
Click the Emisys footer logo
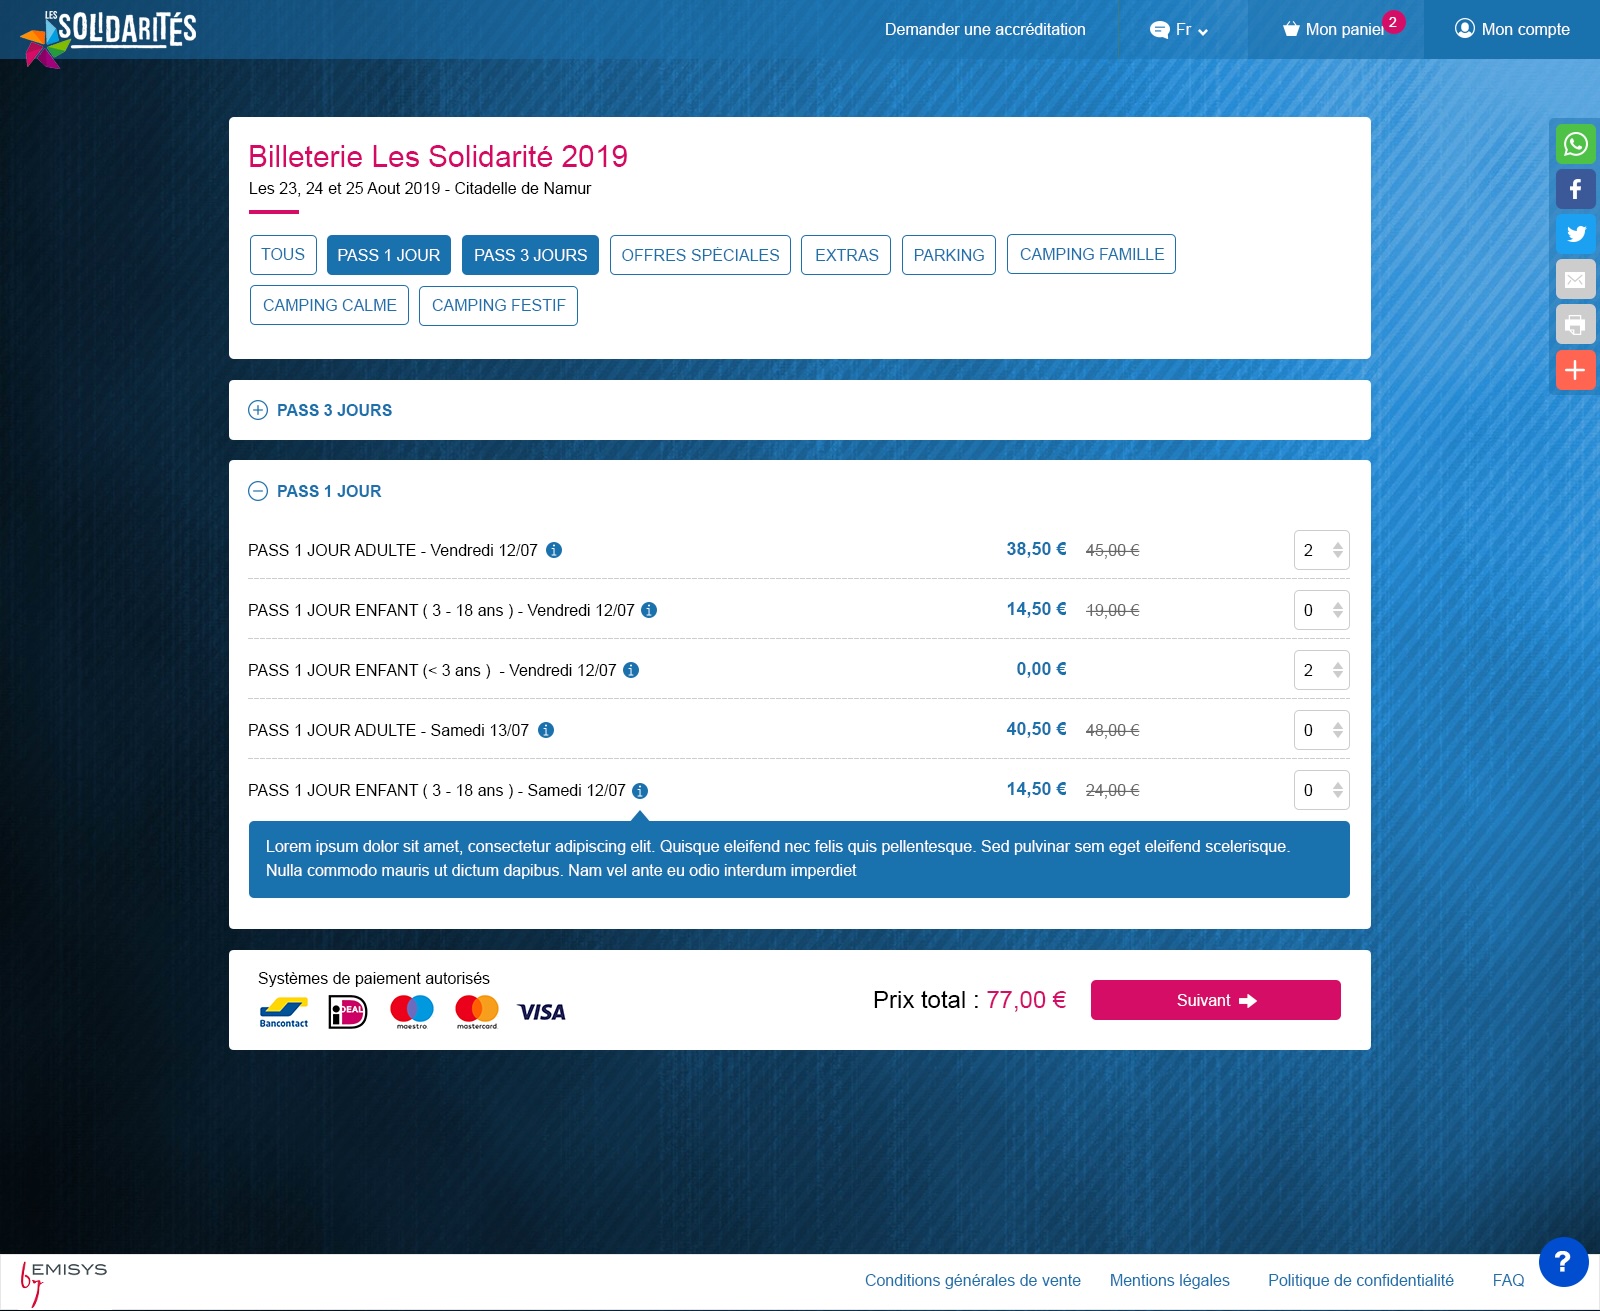coord(64,1283)
